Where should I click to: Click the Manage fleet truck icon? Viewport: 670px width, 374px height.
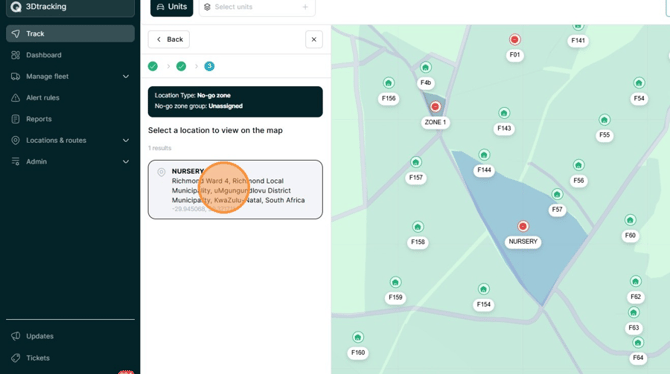pyautogui.click(x=15, y=77)
